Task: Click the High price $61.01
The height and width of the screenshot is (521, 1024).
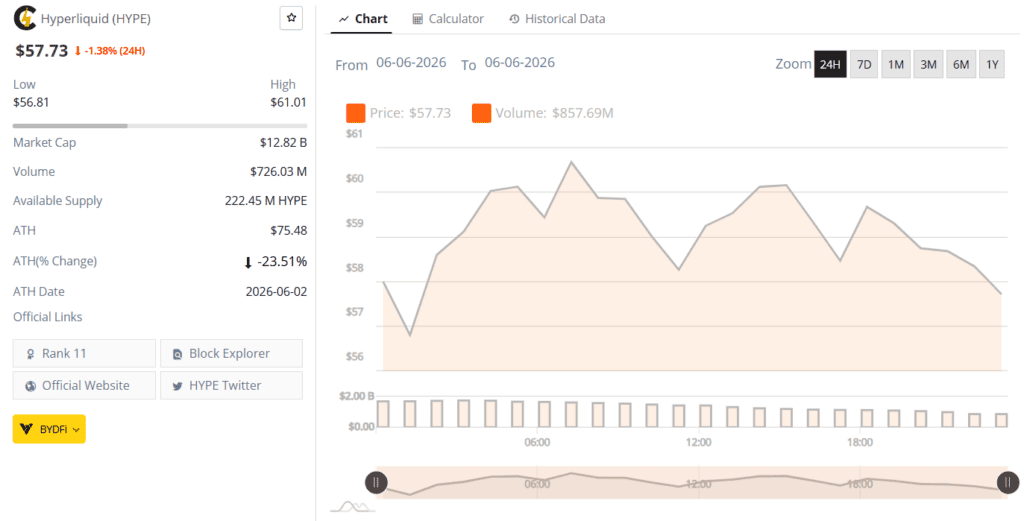Action: click(x=288, y=103)
